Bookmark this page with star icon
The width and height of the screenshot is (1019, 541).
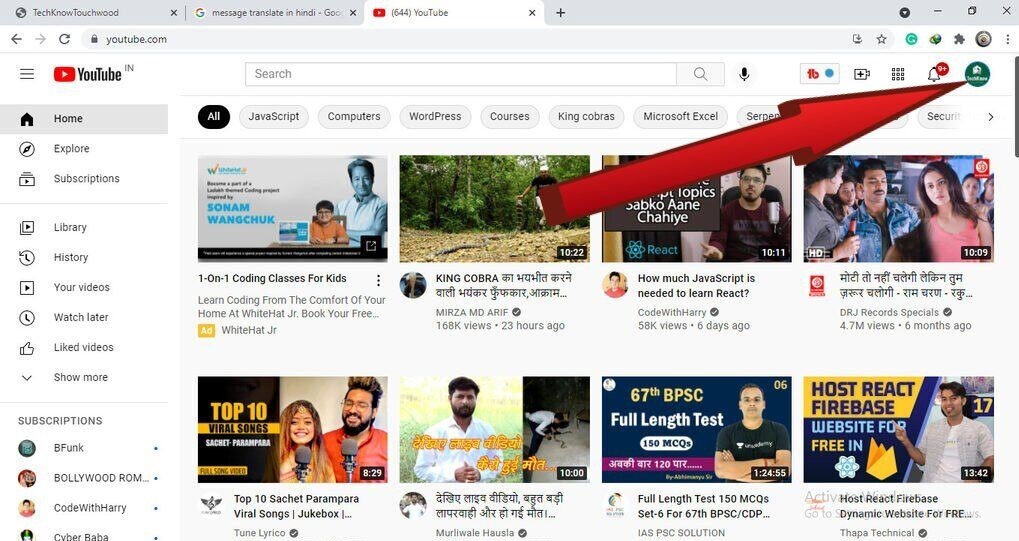click(881, 39)
